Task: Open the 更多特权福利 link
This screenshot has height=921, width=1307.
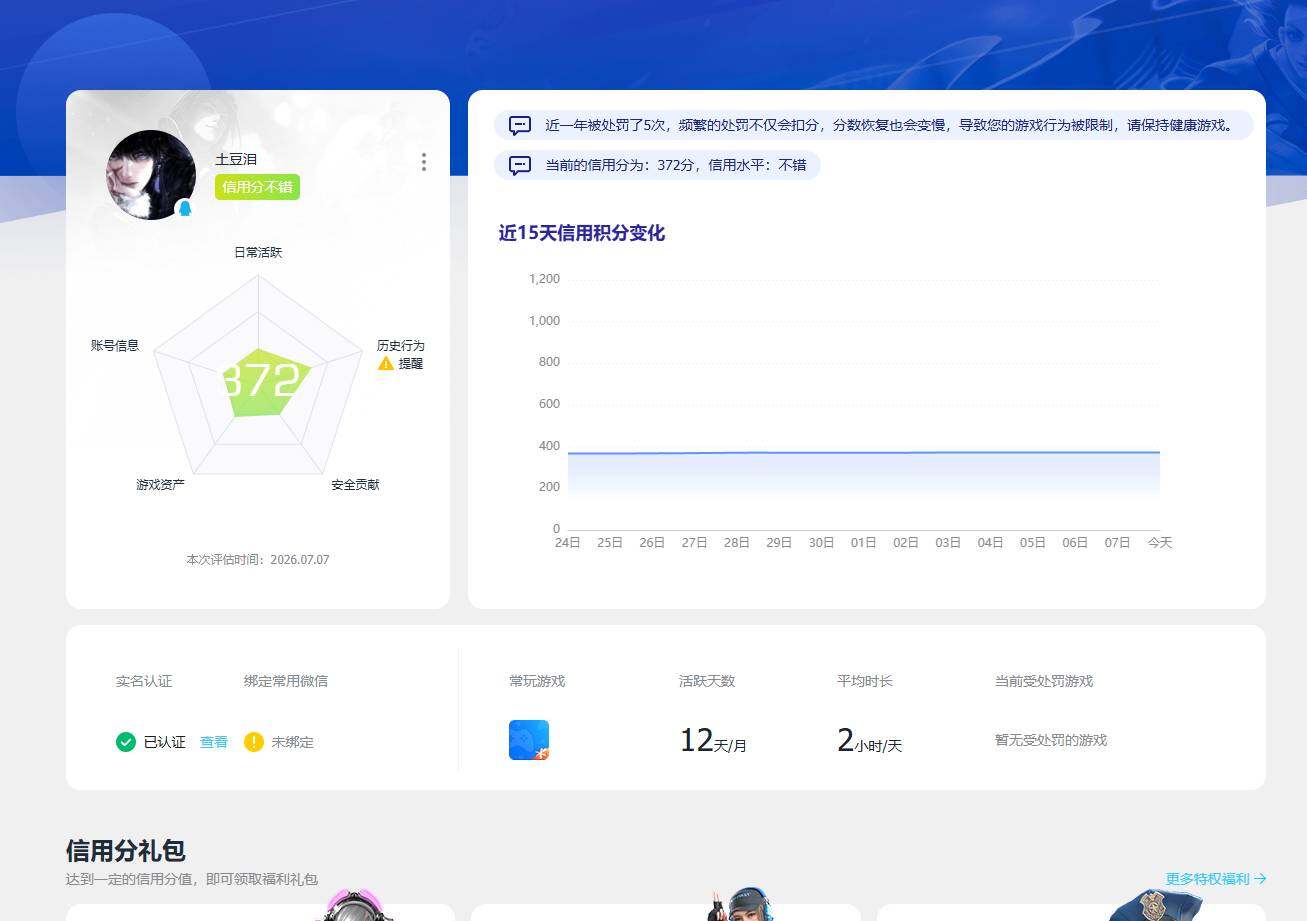Action: [x=1216, y=879]
